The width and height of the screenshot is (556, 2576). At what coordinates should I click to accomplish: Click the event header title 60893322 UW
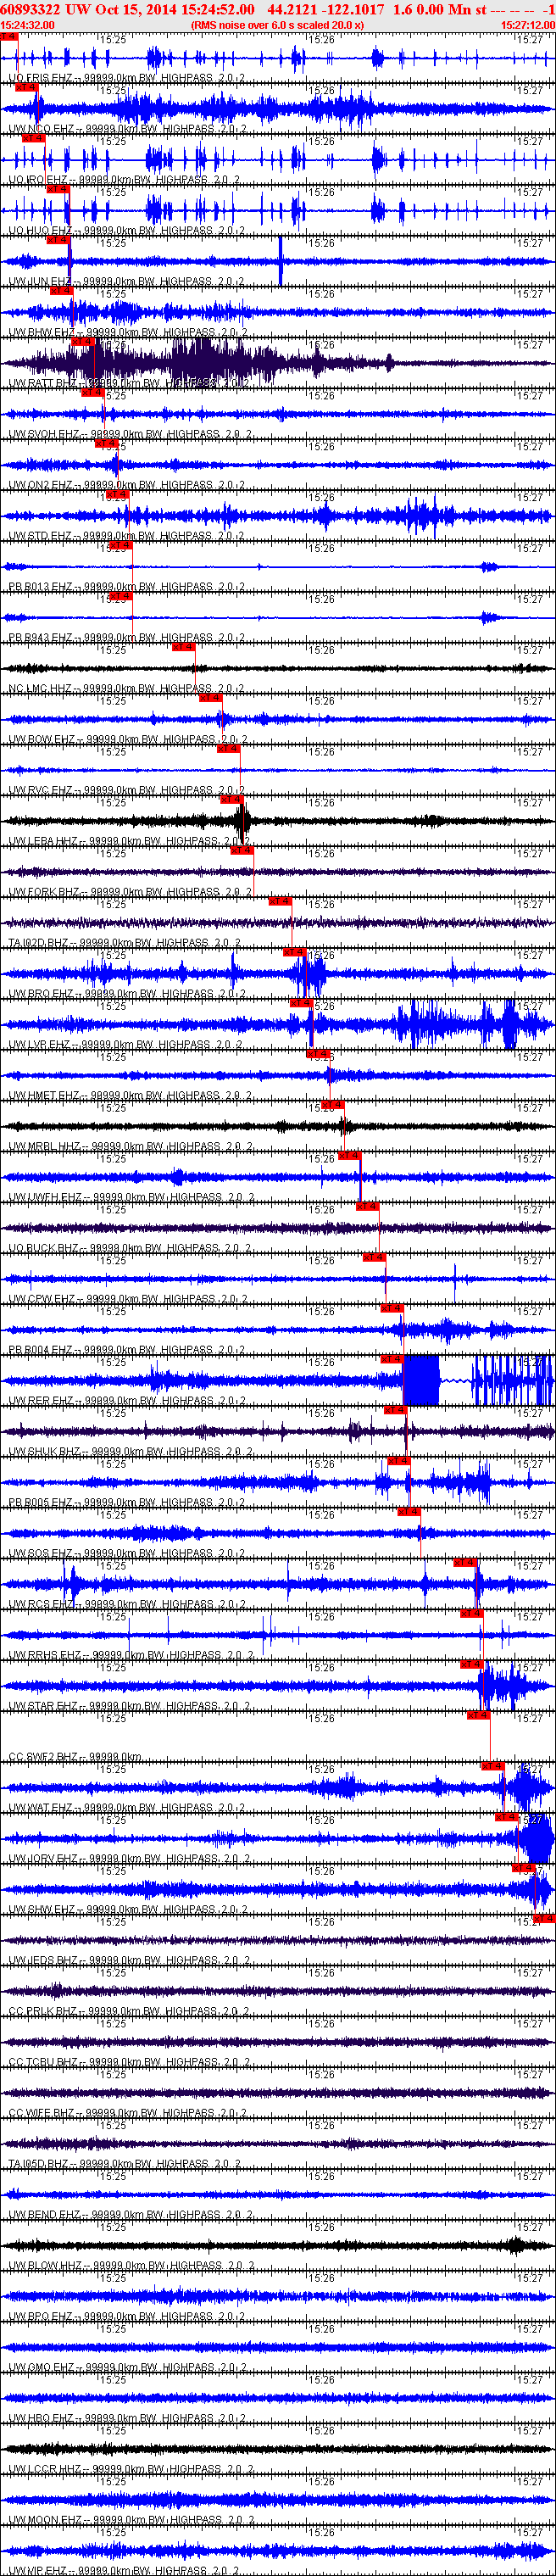pyautogui.click(x=45, y=9)
